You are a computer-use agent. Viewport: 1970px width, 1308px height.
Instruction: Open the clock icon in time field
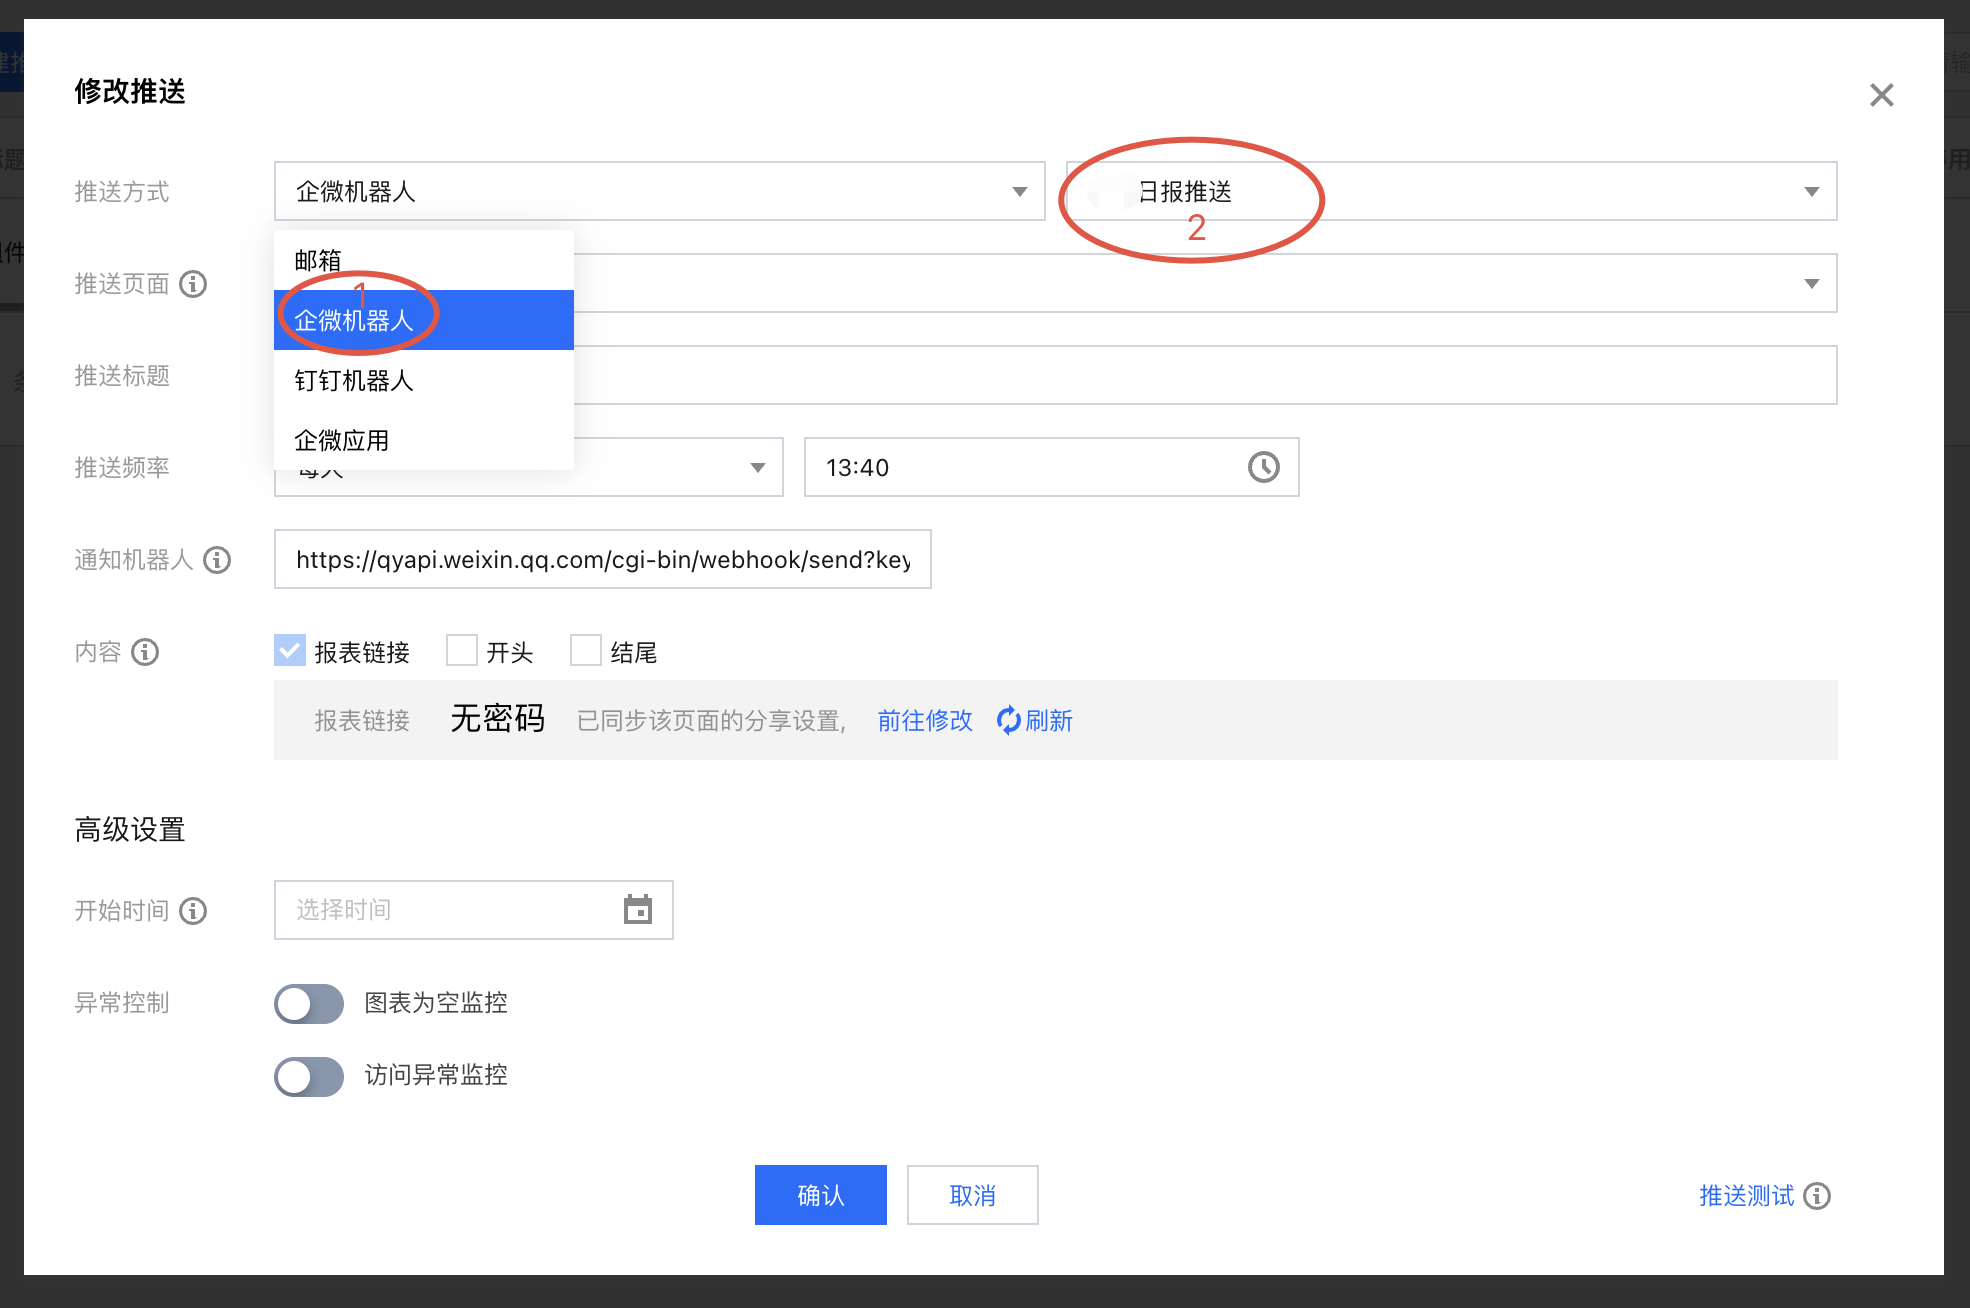pos(1263,467)
